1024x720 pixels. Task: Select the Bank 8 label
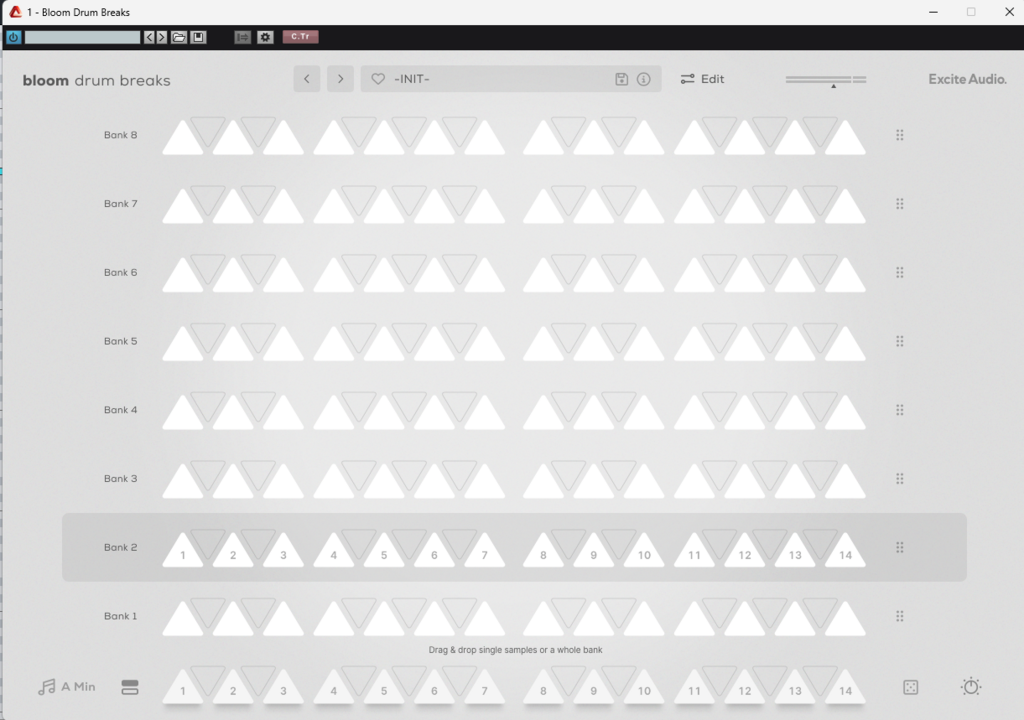tap(121, 135)
